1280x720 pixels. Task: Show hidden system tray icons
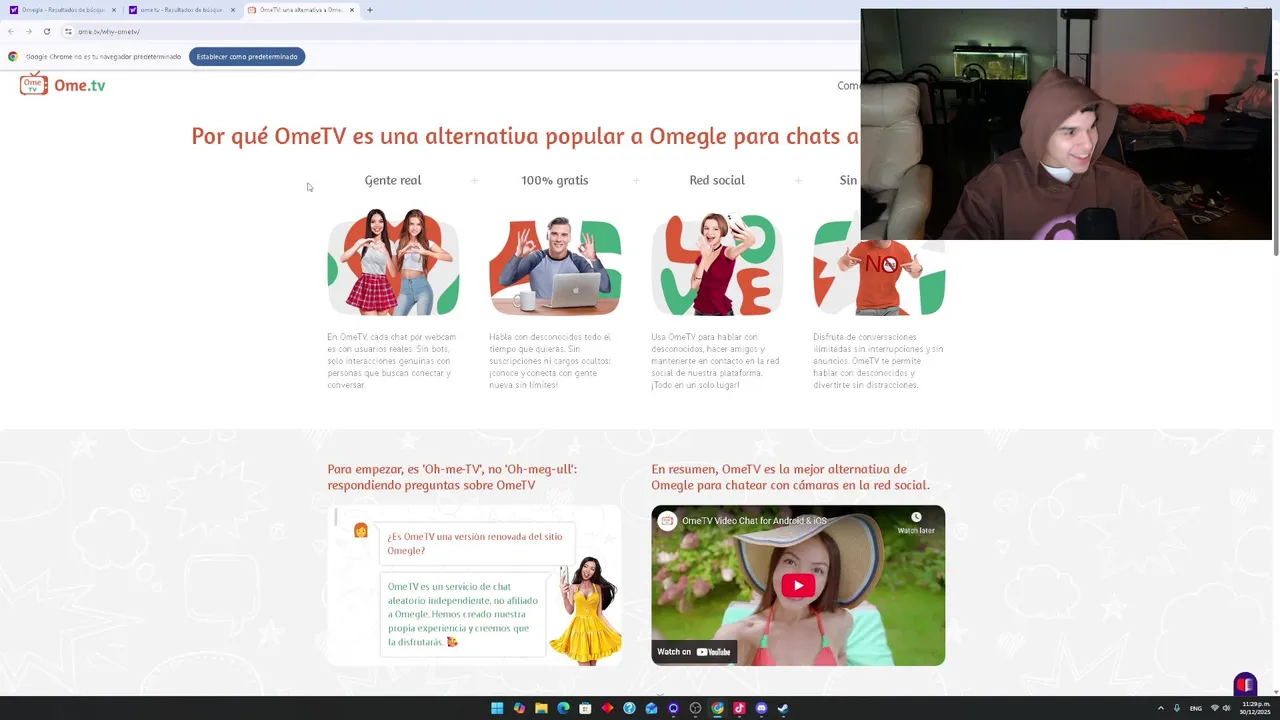click(x=1160, y=708)
